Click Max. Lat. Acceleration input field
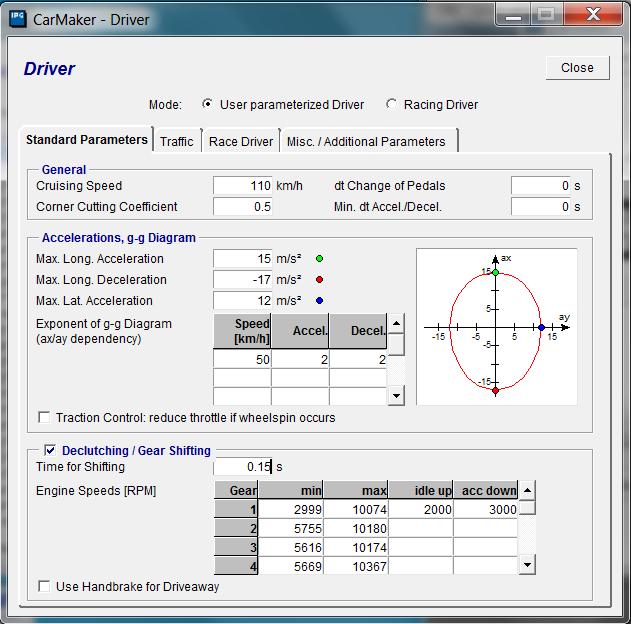This screenshot has height=624, width=631. point(243,300)
